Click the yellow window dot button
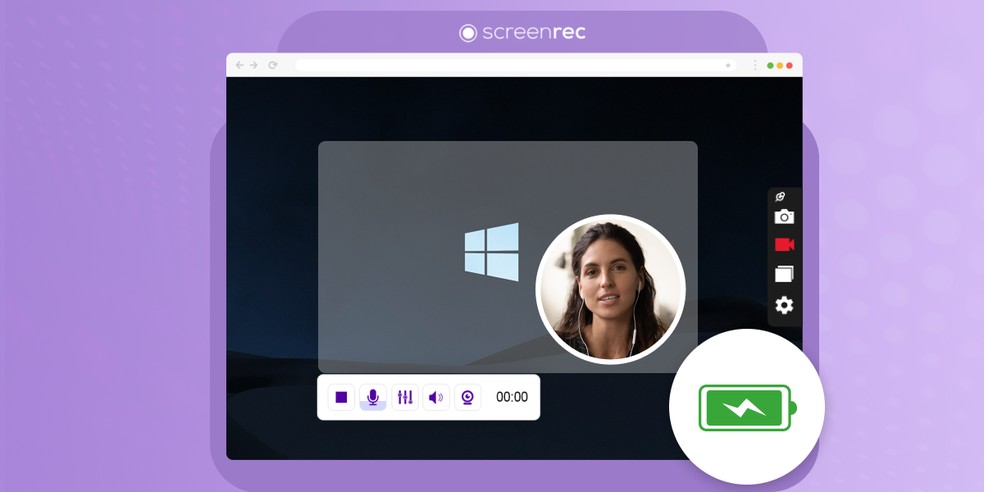This screenshot has width=984, height=492. tap(780, 65)
